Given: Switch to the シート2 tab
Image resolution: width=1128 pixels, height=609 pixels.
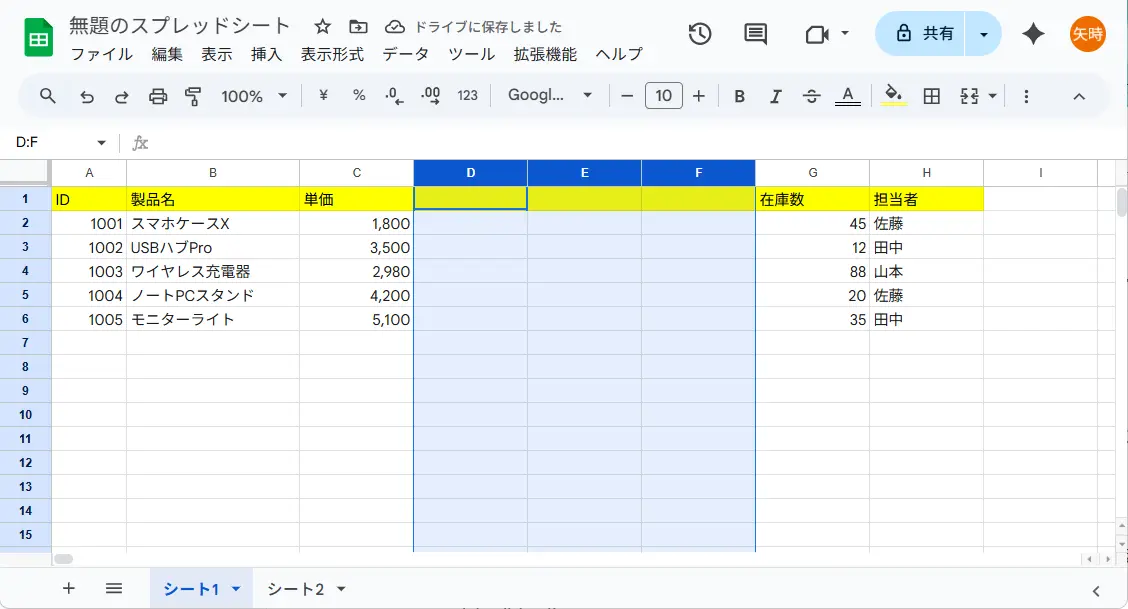Looking at the screenshot, I should tap(295, 589).
